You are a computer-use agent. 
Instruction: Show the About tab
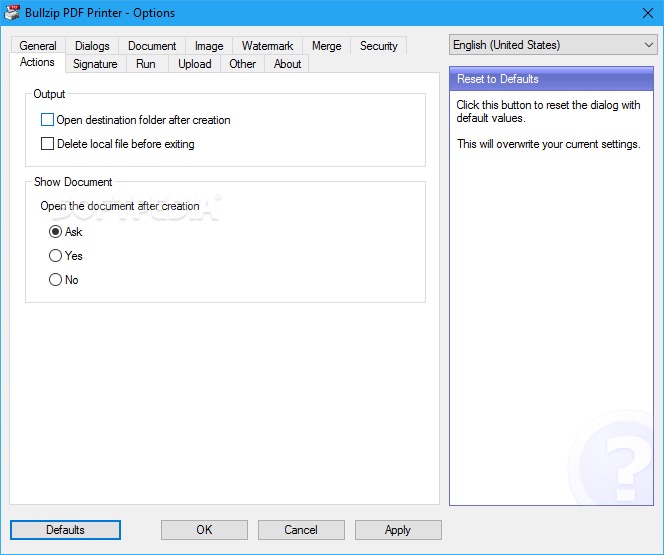coord(287,64)
